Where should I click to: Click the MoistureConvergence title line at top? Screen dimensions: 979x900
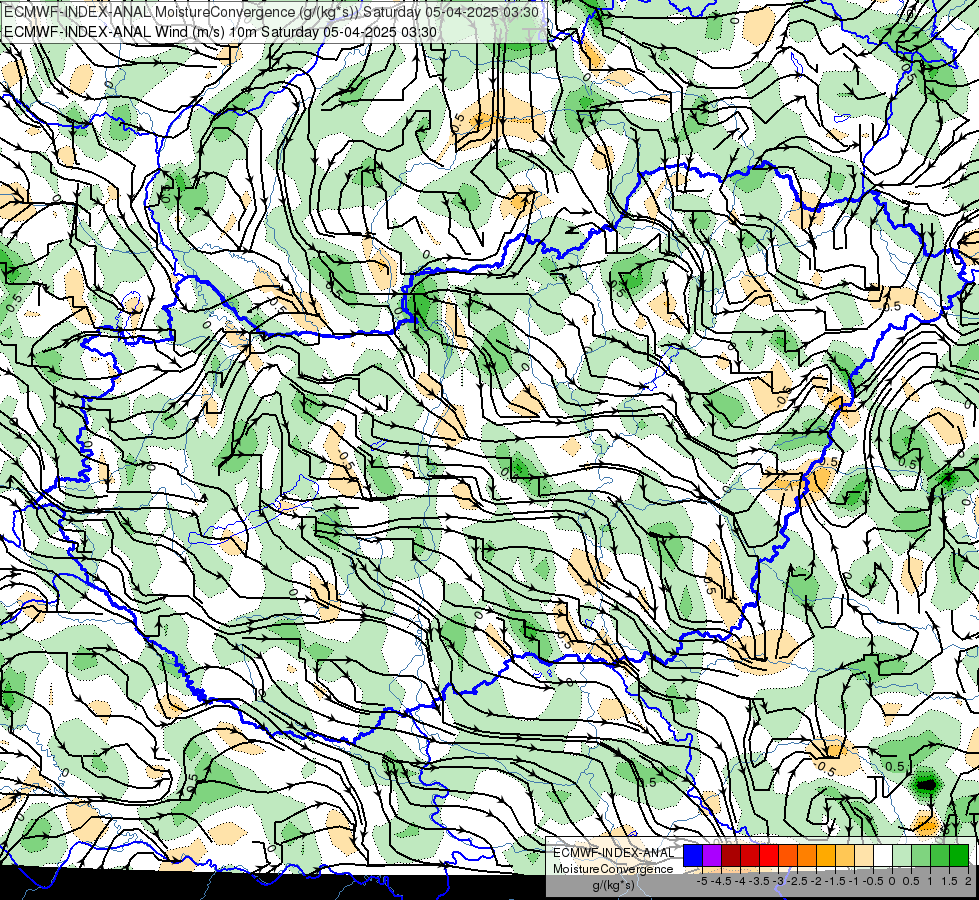(x=274, y=12)
